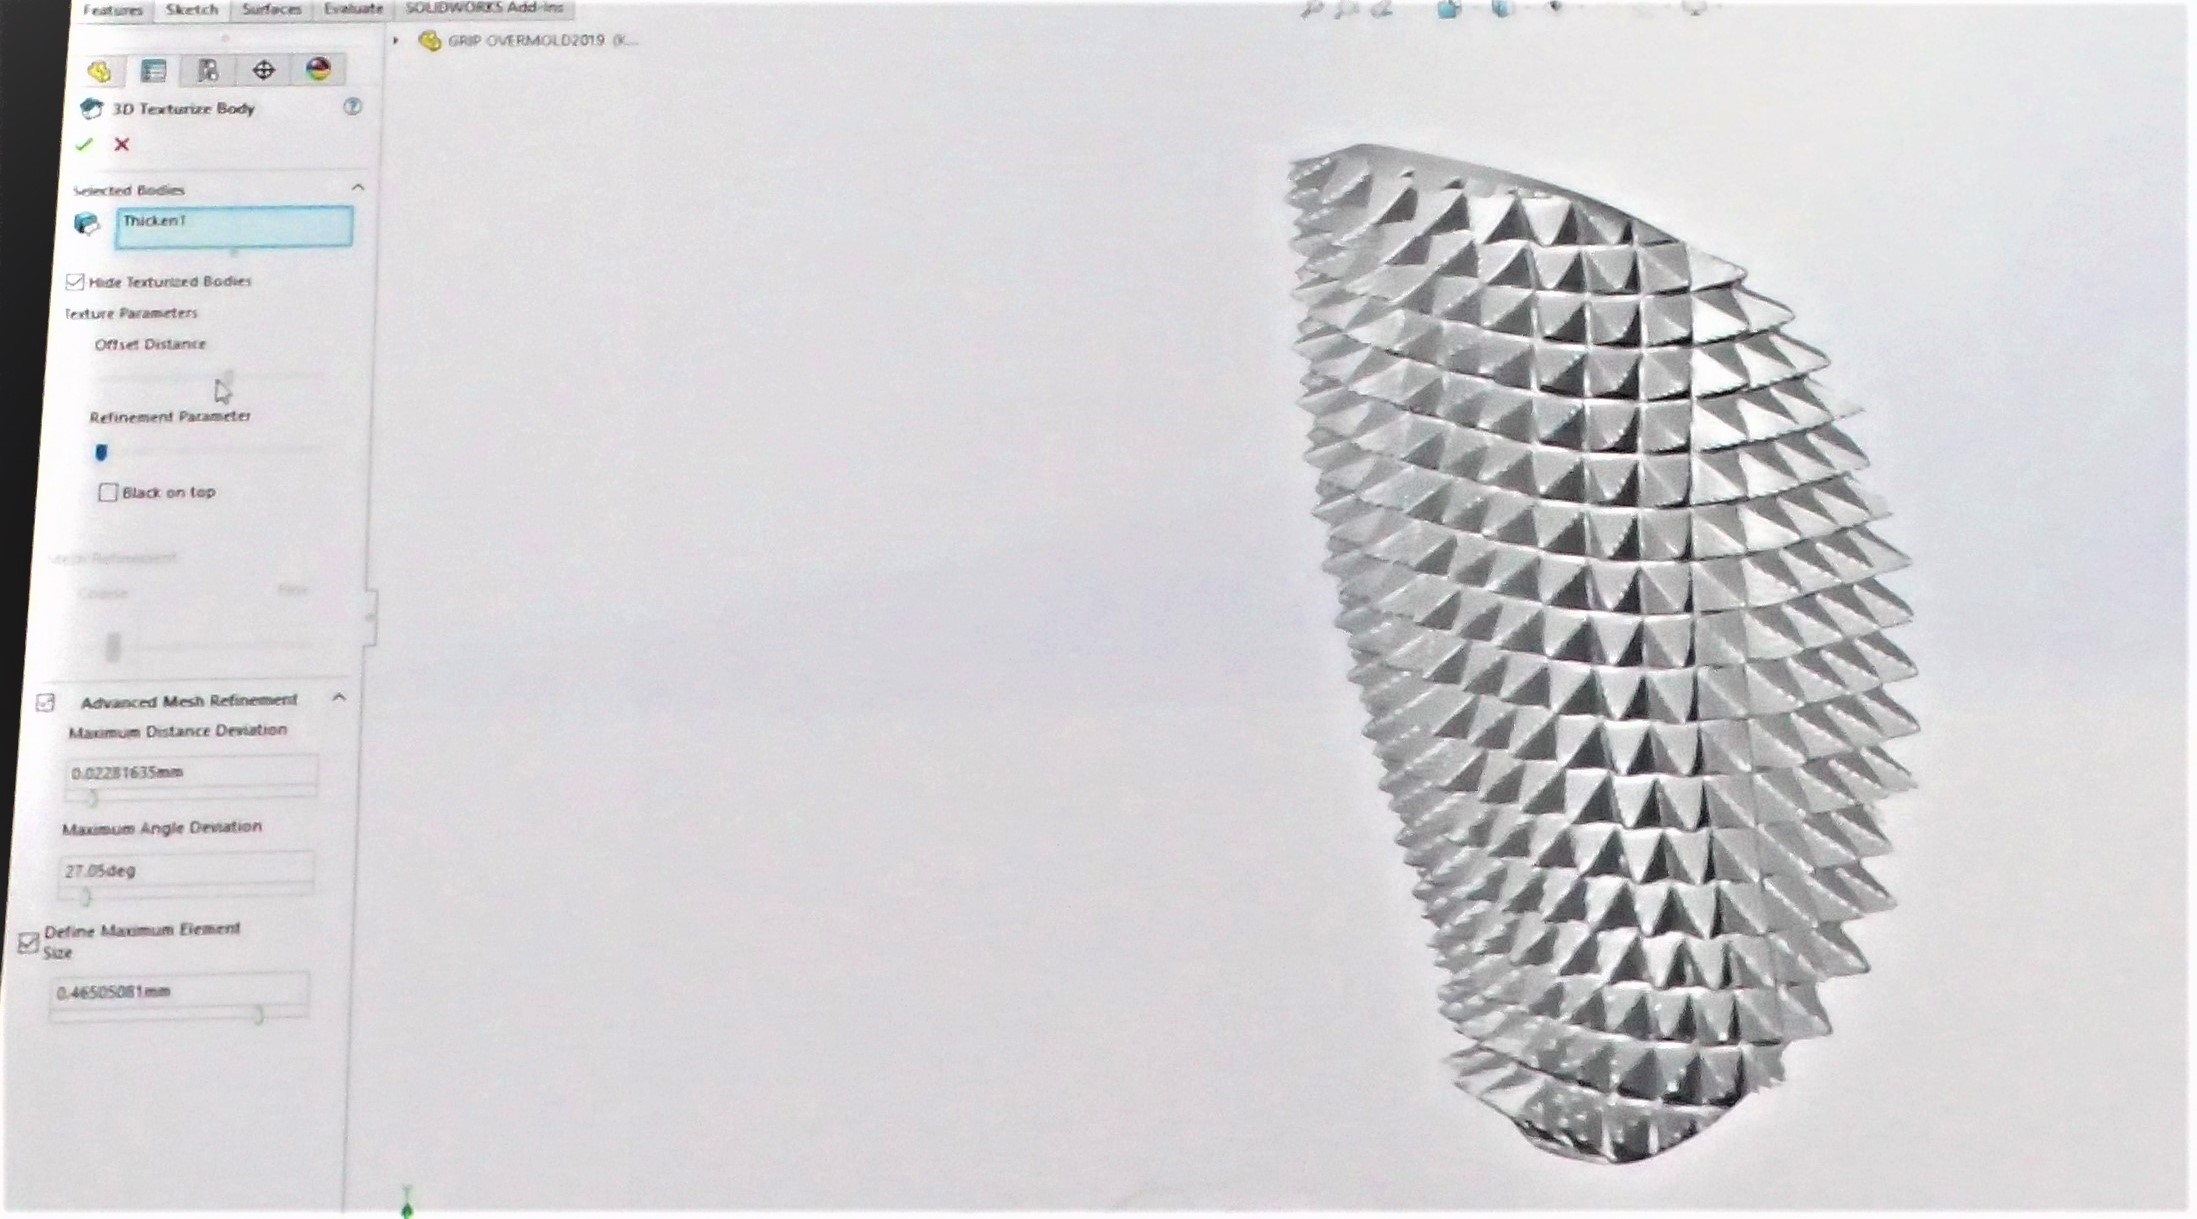This screenshot has width=2197, height=1219.
Task: Toggle Hide Texturized Bodies checkbox
Action: point(75,282)
